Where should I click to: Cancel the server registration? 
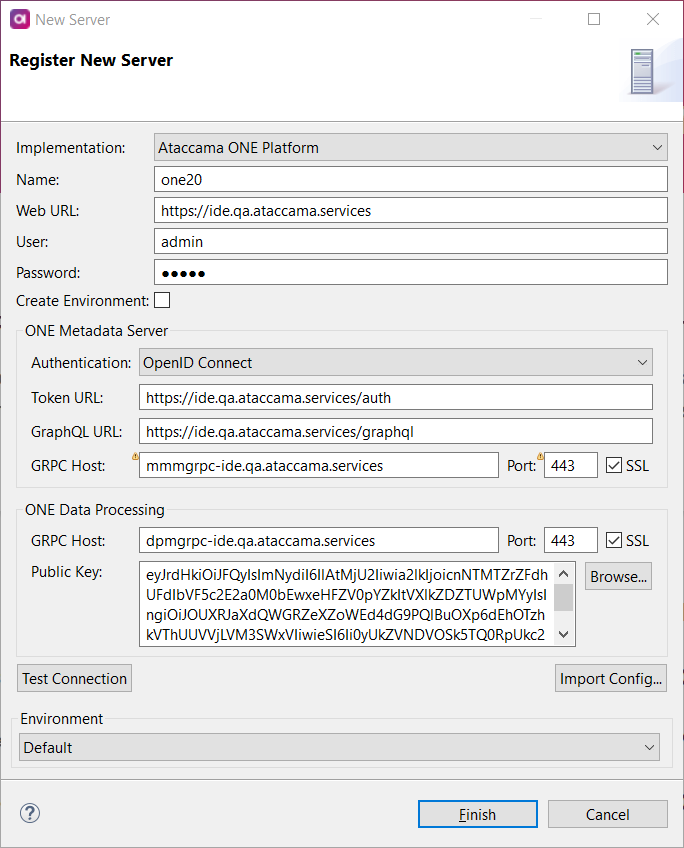pyautogui.click(x=607, y=813)
